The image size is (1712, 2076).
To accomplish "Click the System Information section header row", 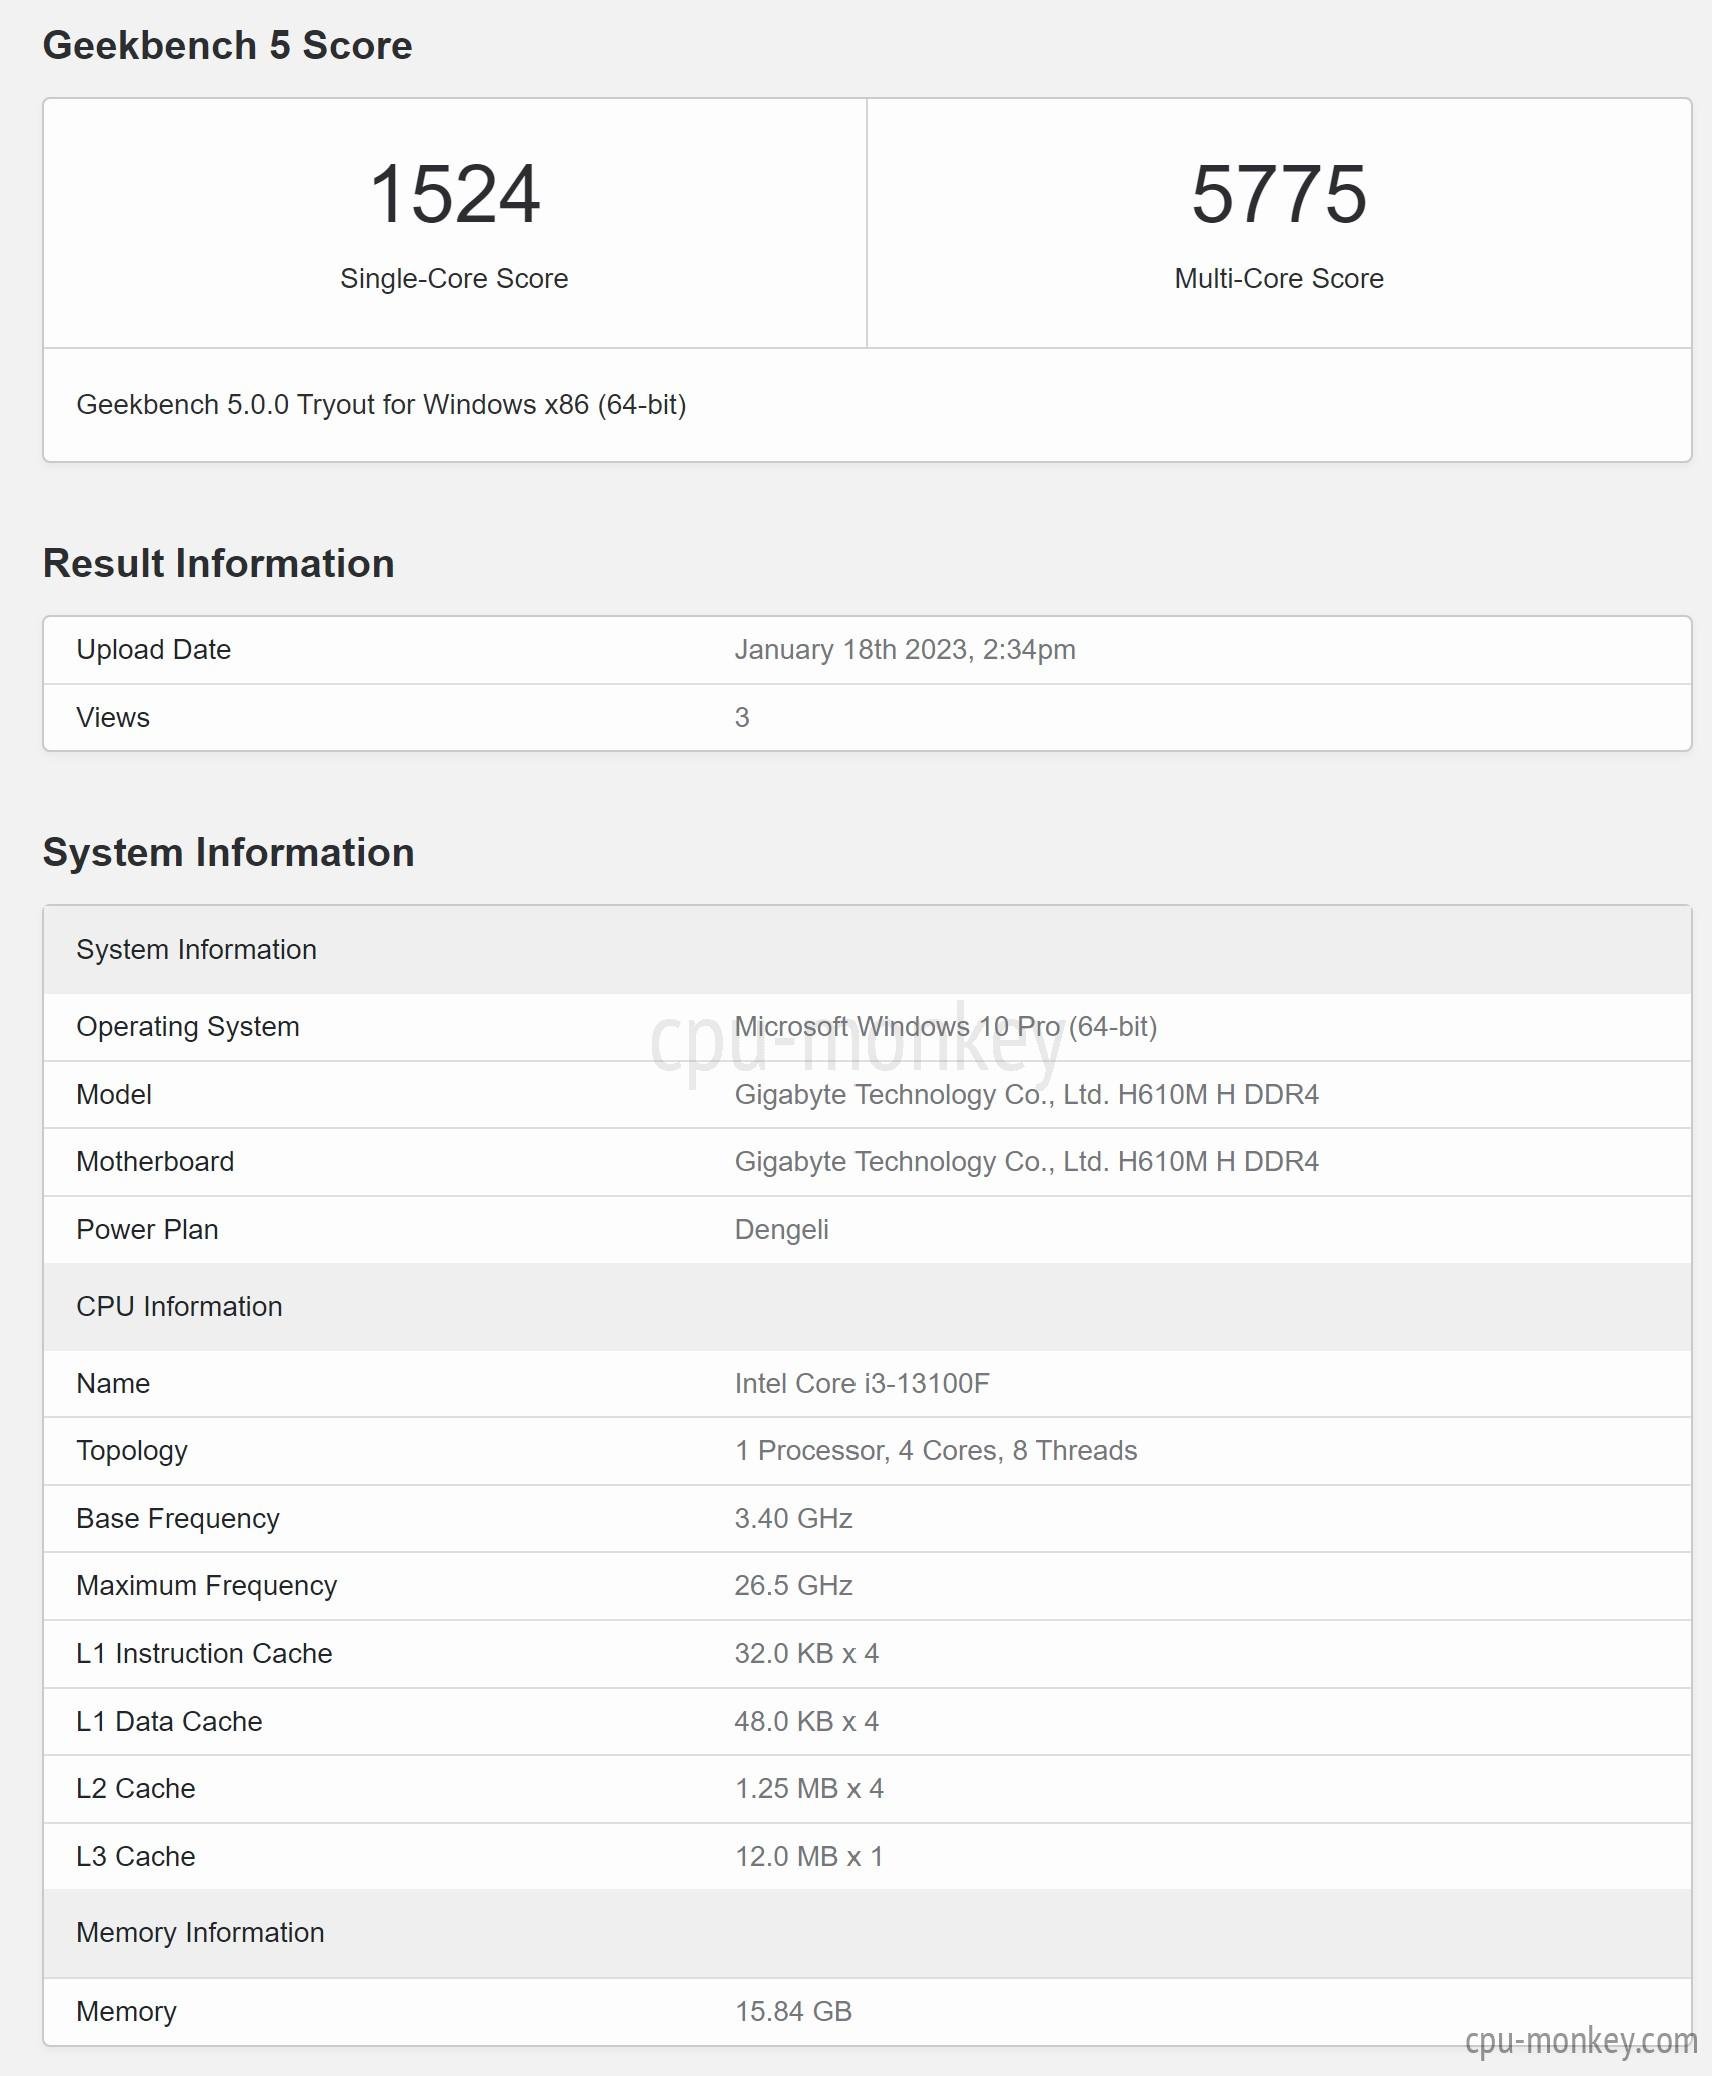I will coord(867,950).
